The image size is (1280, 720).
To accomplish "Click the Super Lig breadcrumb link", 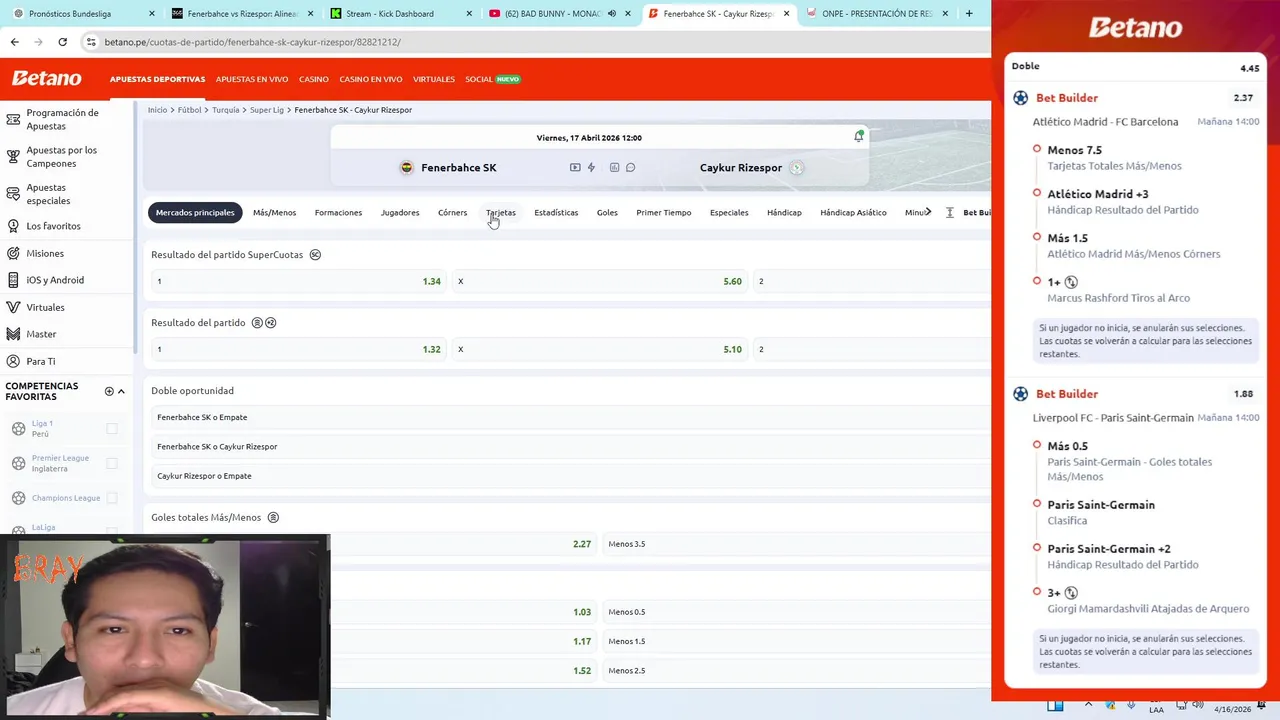I will 267,110.
